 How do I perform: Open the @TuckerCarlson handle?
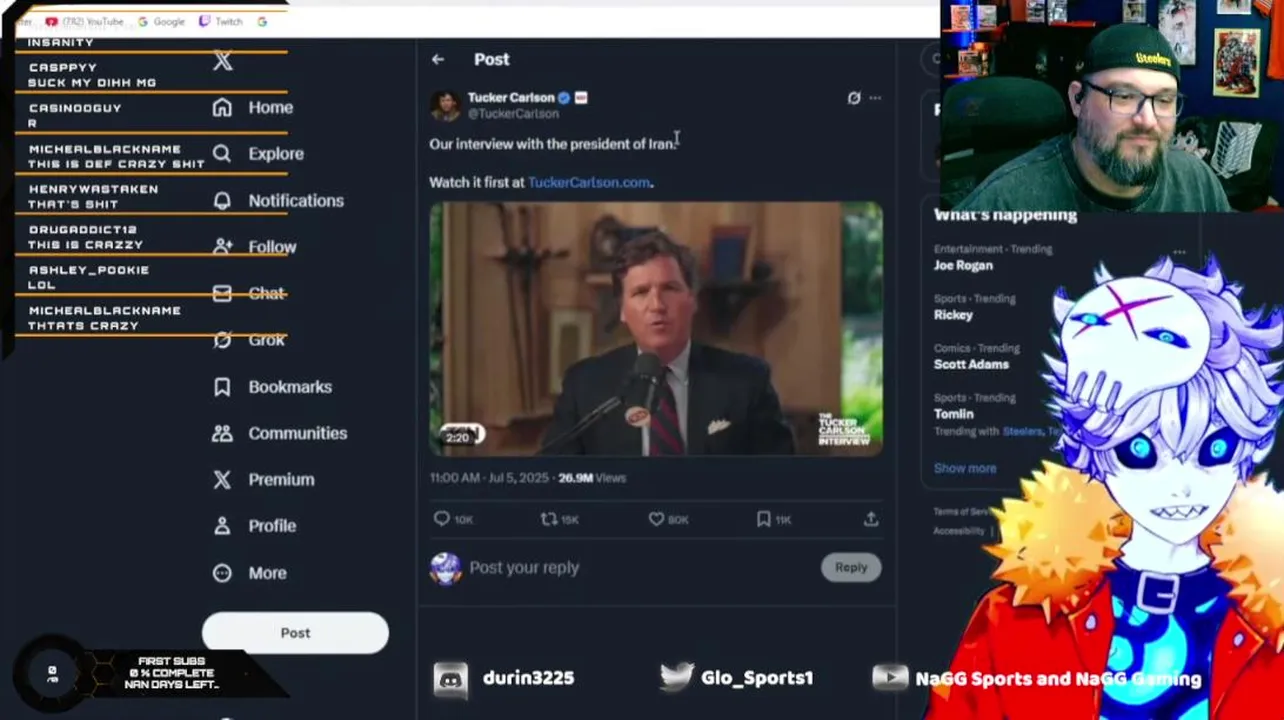pyautogui.click(x=513, y=114)
